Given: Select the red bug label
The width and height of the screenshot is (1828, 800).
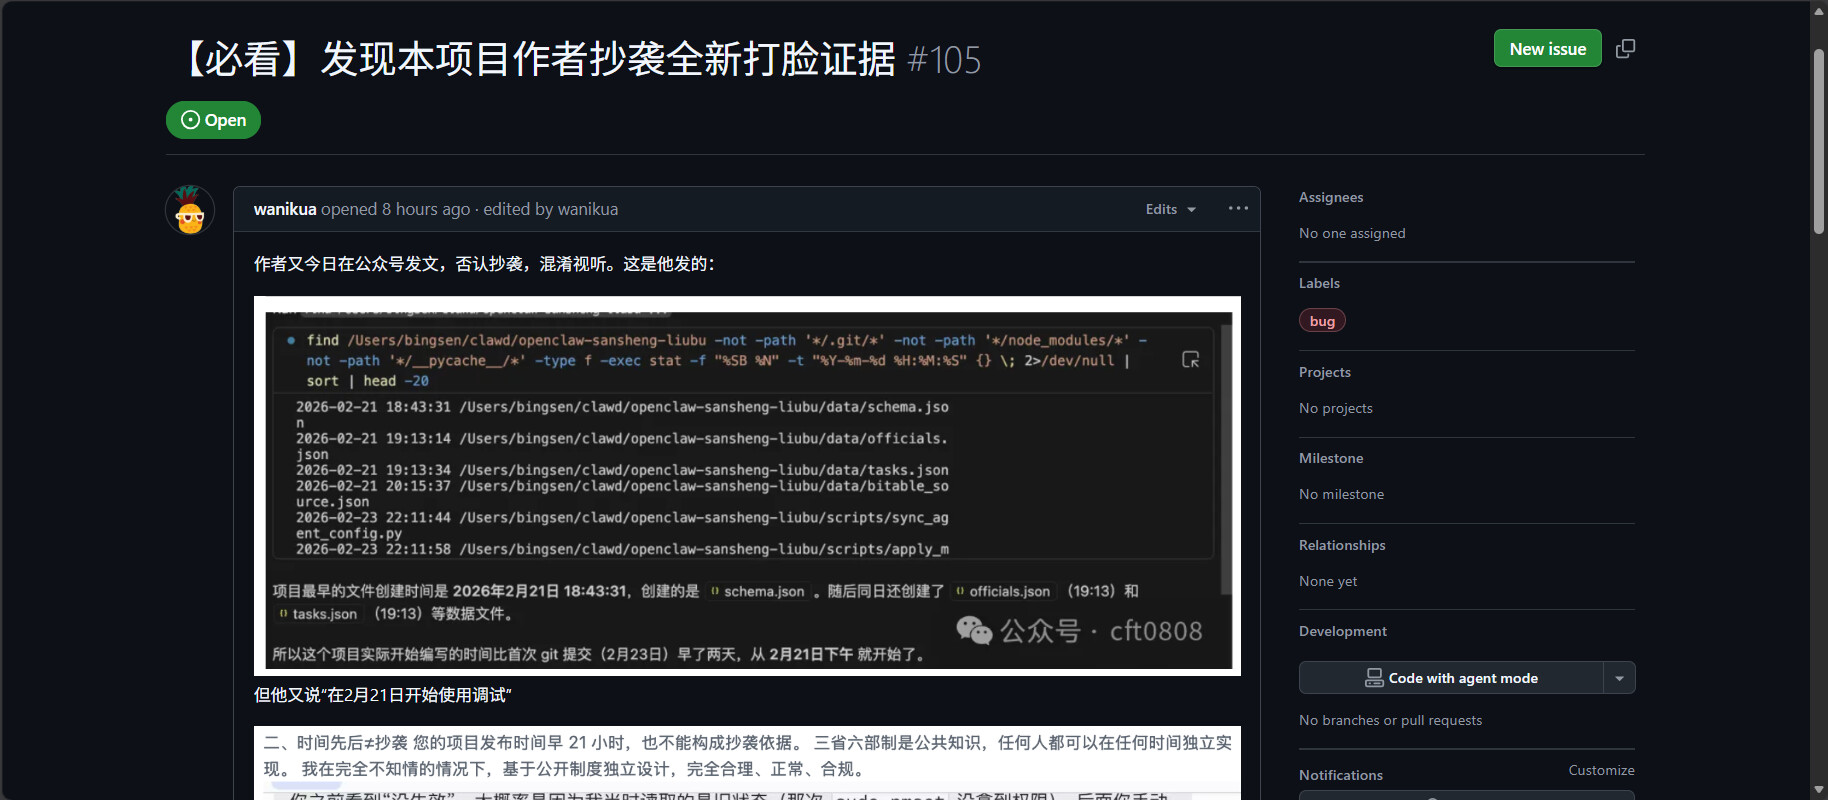Looking at the screenshot, I should coord(1322,321).
